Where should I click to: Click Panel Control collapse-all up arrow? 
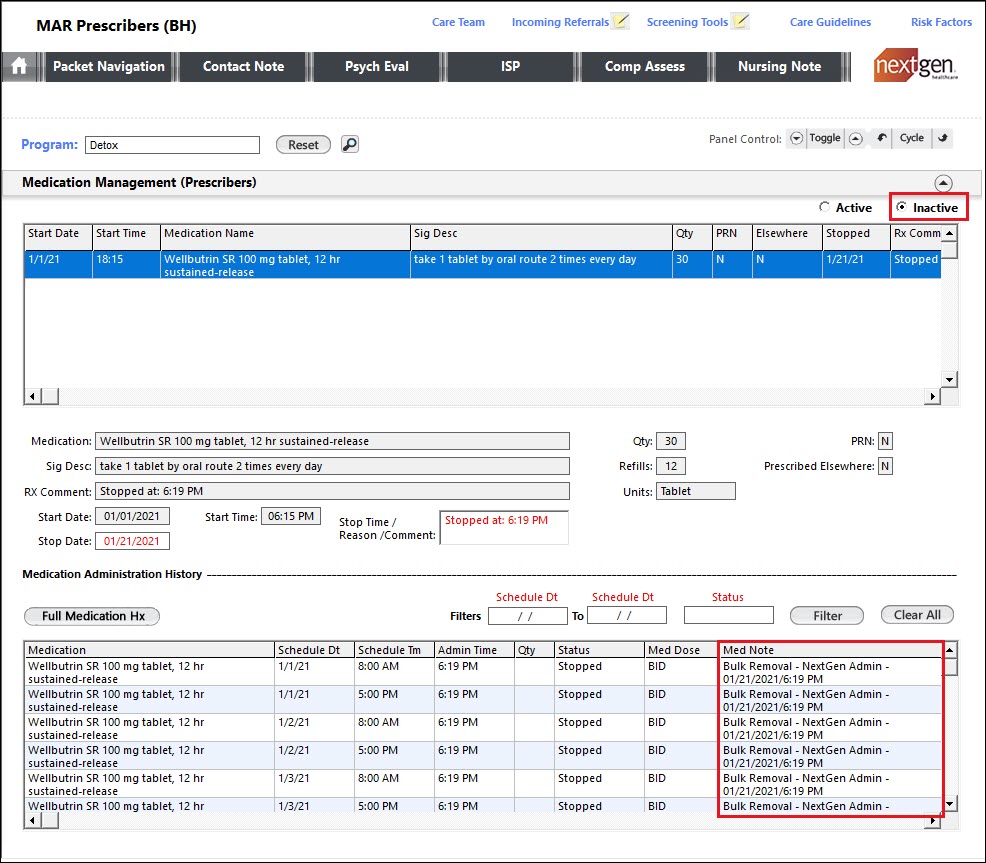tap(856, 139)
